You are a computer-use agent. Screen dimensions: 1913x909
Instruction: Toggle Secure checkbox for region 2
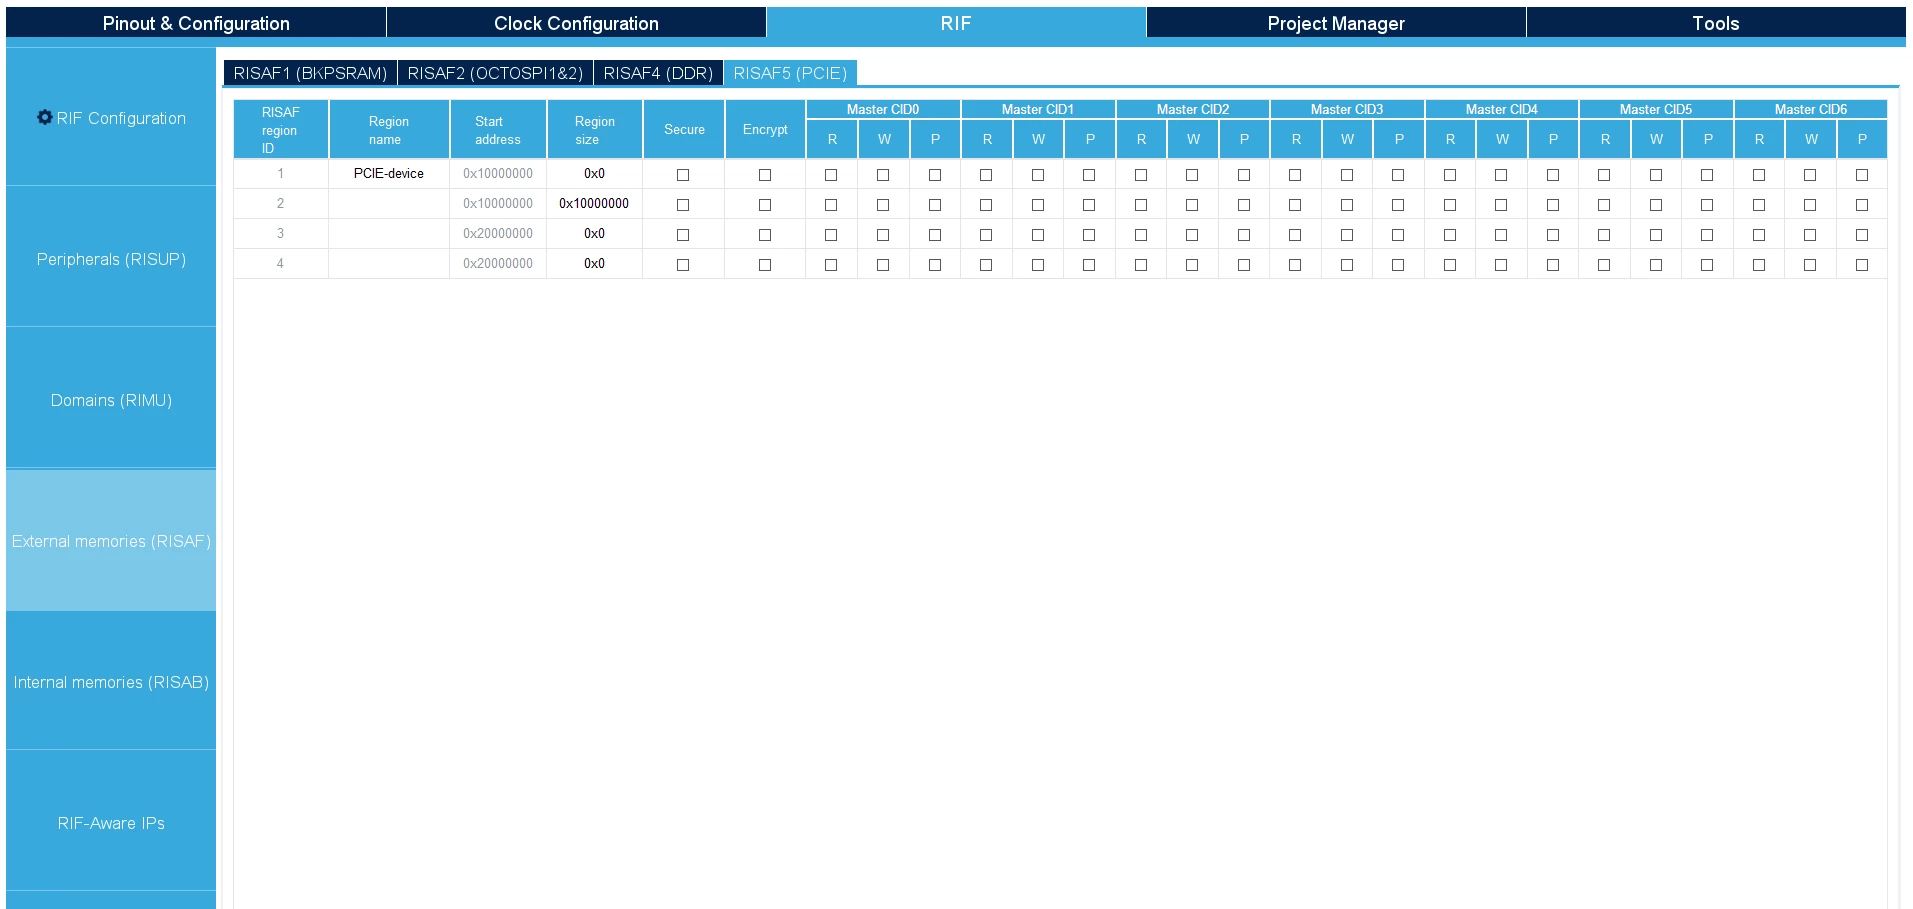click(x=683, y=205)
